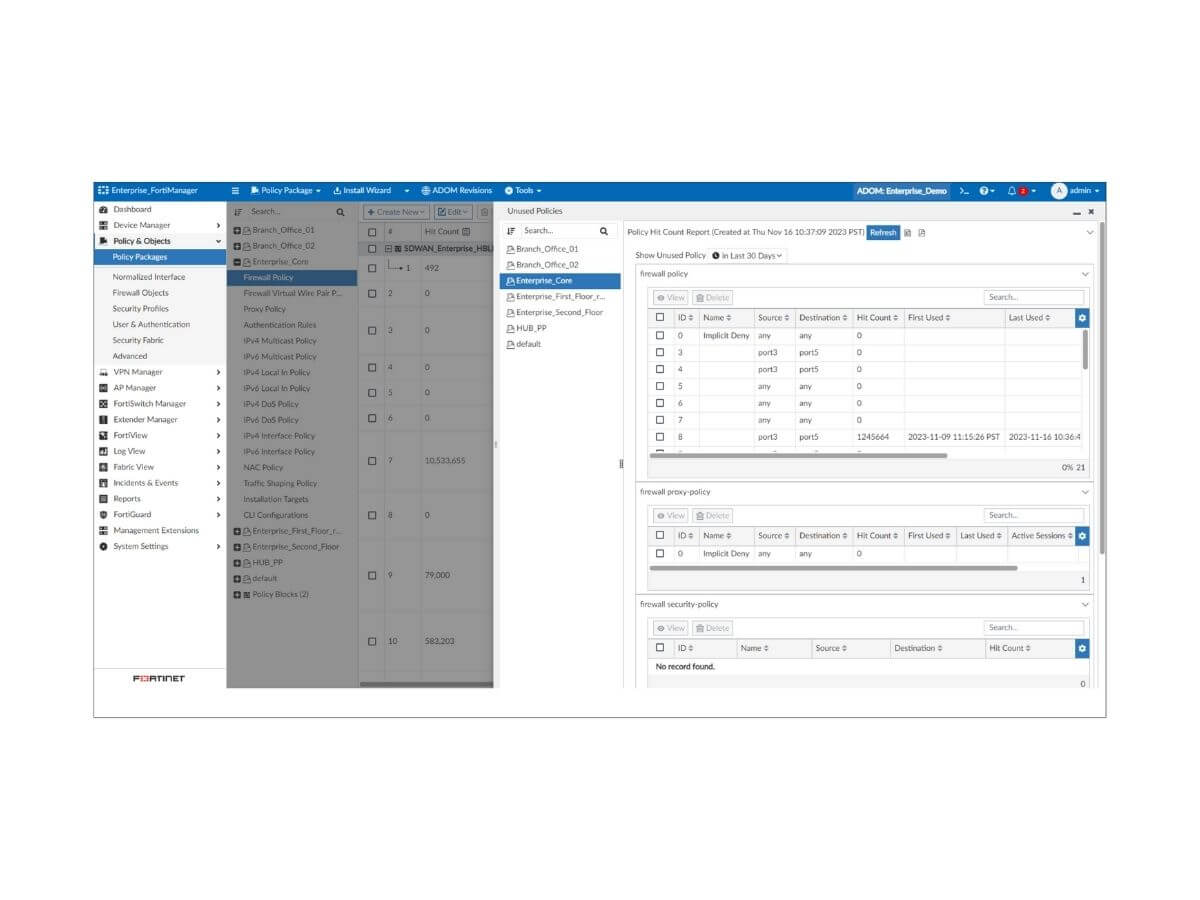The image size is (1200, 900).
Task: Check the select-all checkbox in firewall policy table
Action: click(660, 317)
